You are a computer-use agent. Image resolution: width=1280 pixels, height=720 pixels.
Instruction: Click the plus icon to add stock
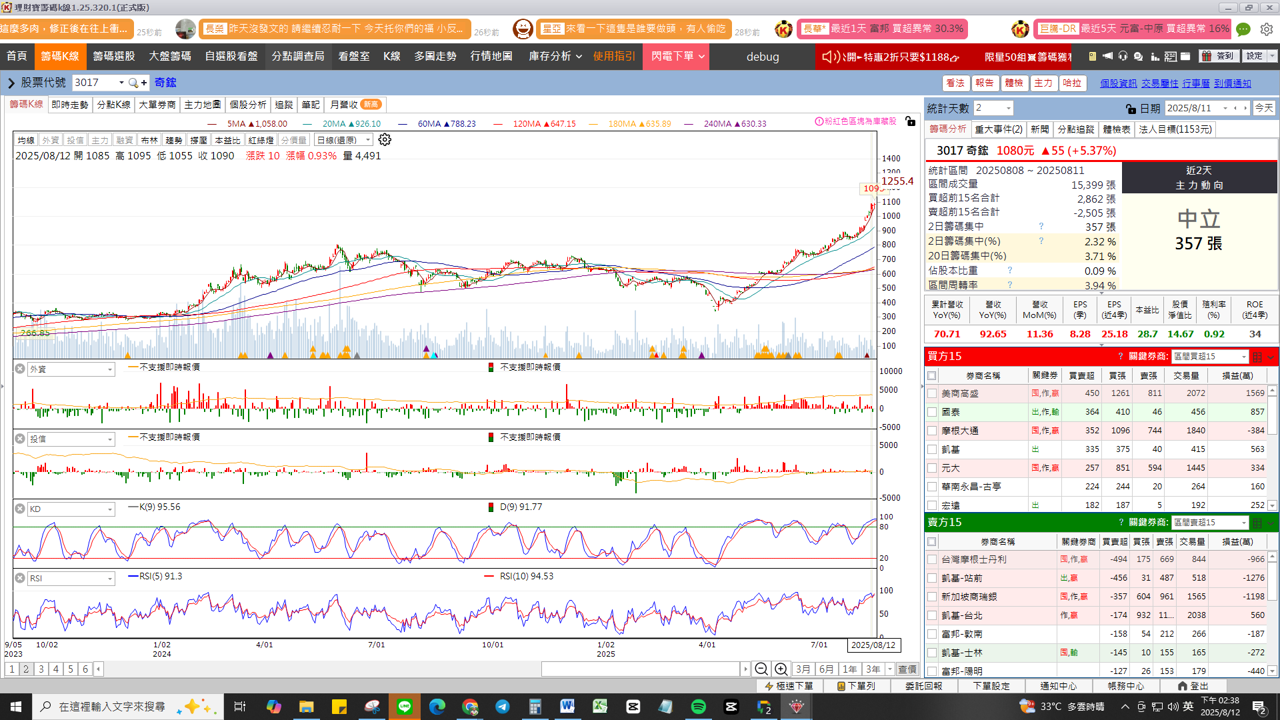pos(144,83)
